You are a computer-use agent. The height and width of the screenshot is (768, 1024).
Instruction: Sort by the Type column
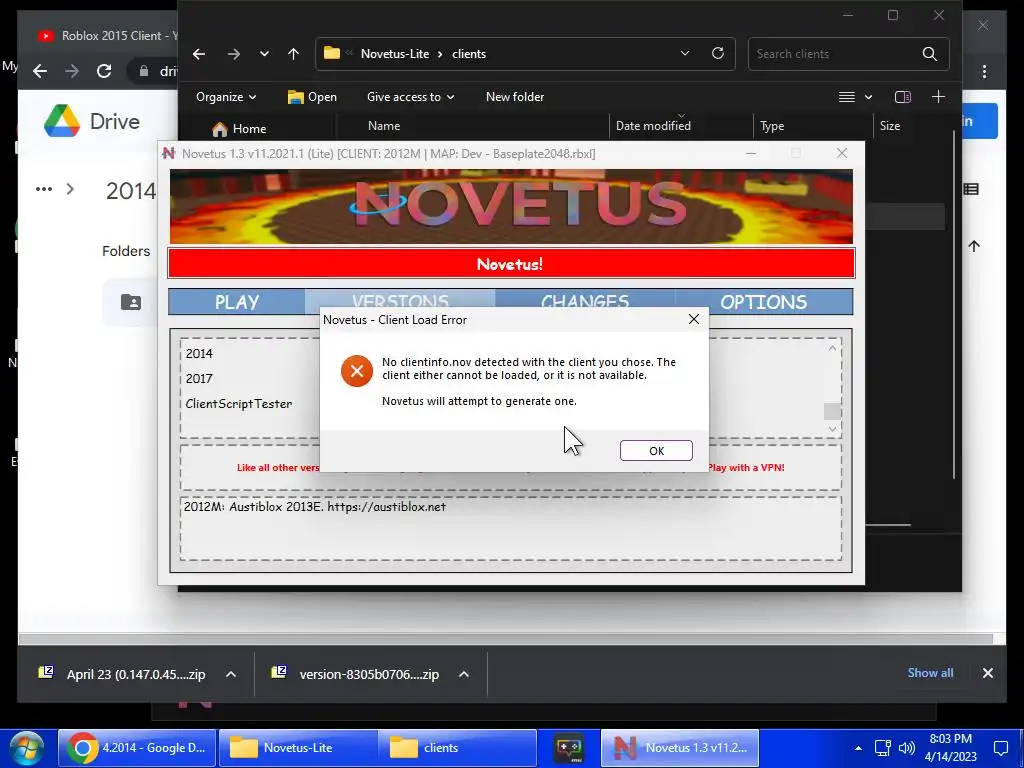(x=772, y=126)
